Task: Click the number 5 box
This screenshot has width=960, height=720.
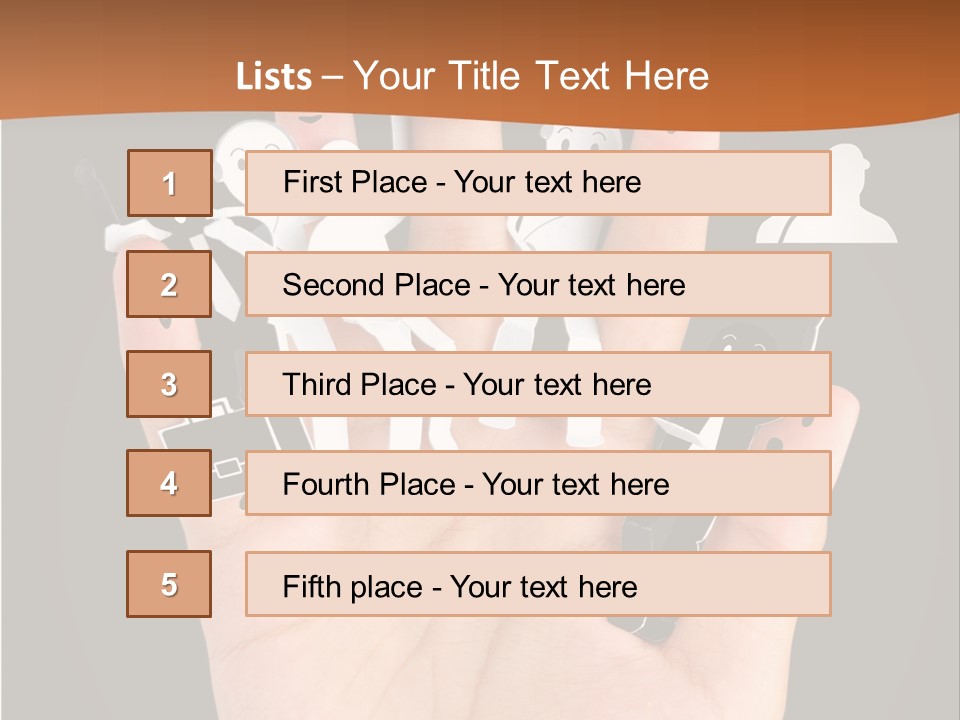Action: tap(169, 584)
